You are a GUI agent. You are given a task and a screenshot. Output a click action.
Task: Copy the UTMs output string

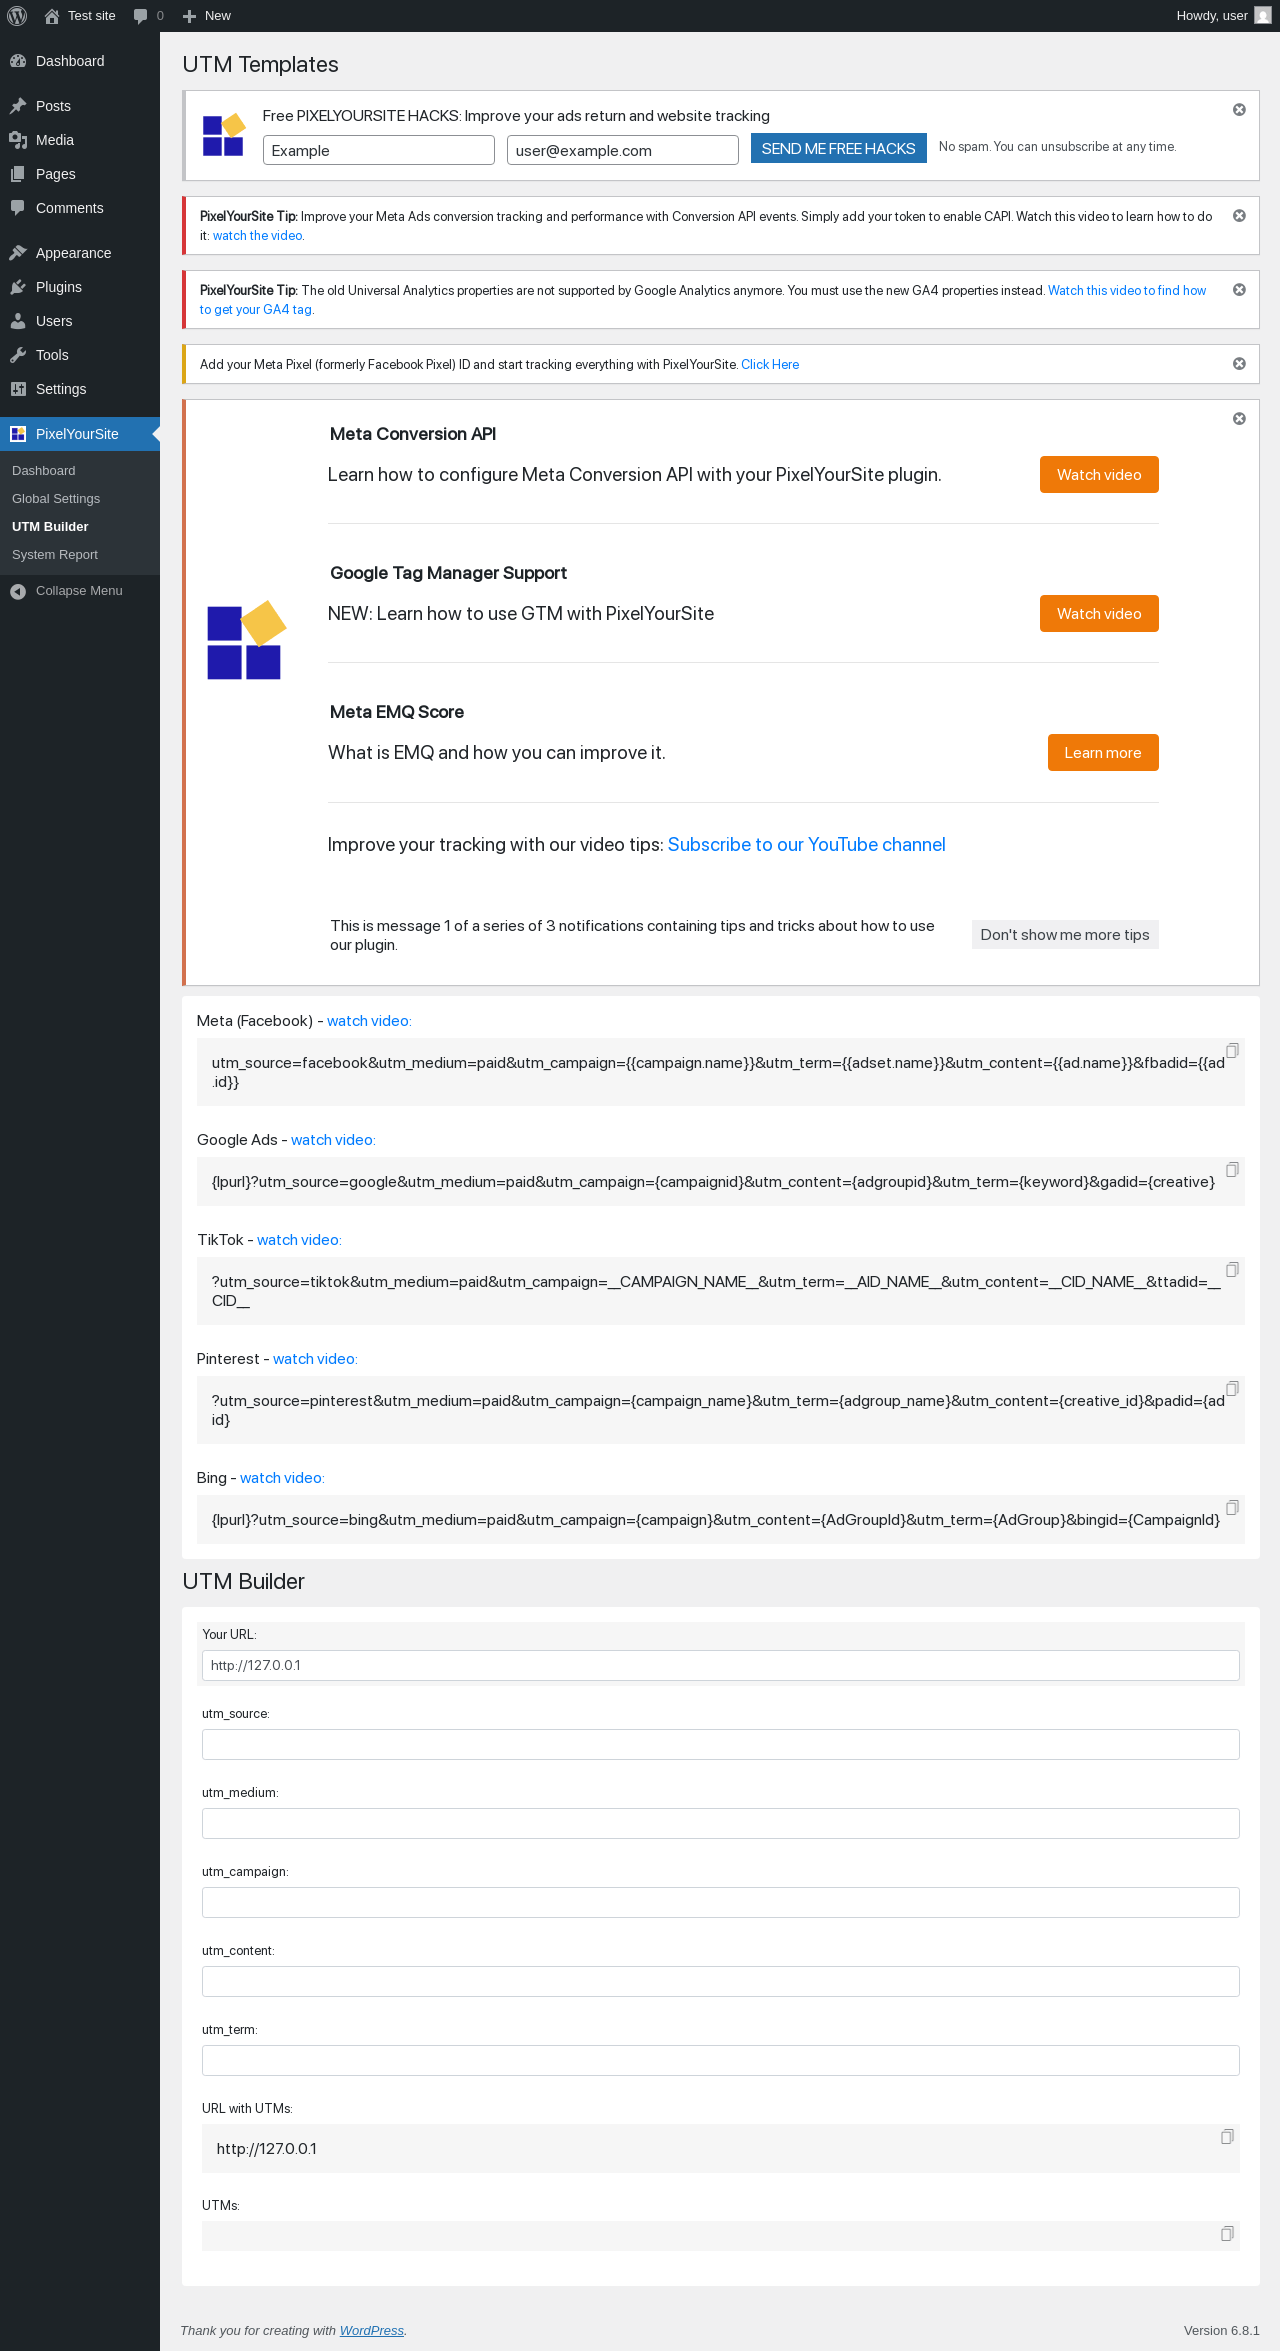pos(1227,2234)
